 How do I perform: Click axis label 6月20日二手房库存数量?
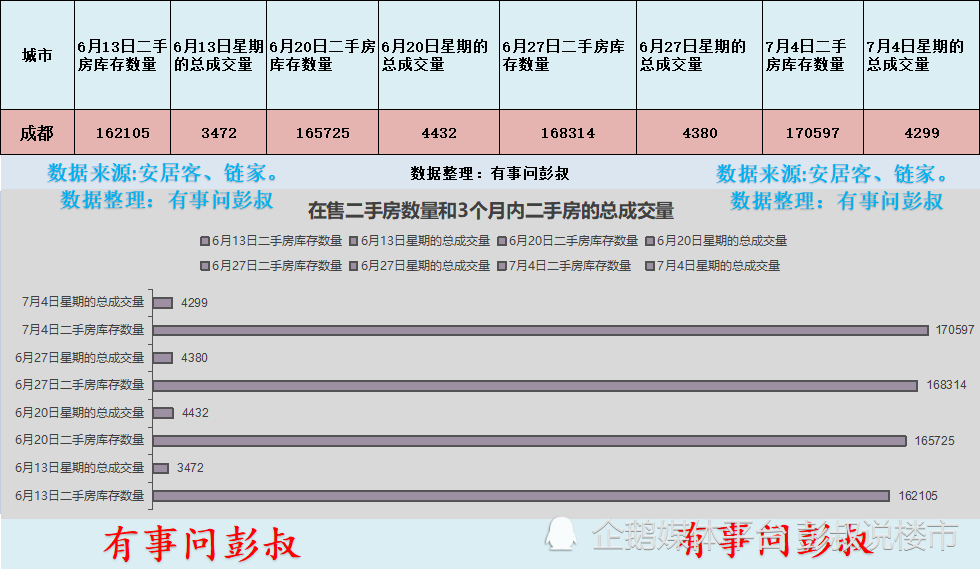coord(79,440)
